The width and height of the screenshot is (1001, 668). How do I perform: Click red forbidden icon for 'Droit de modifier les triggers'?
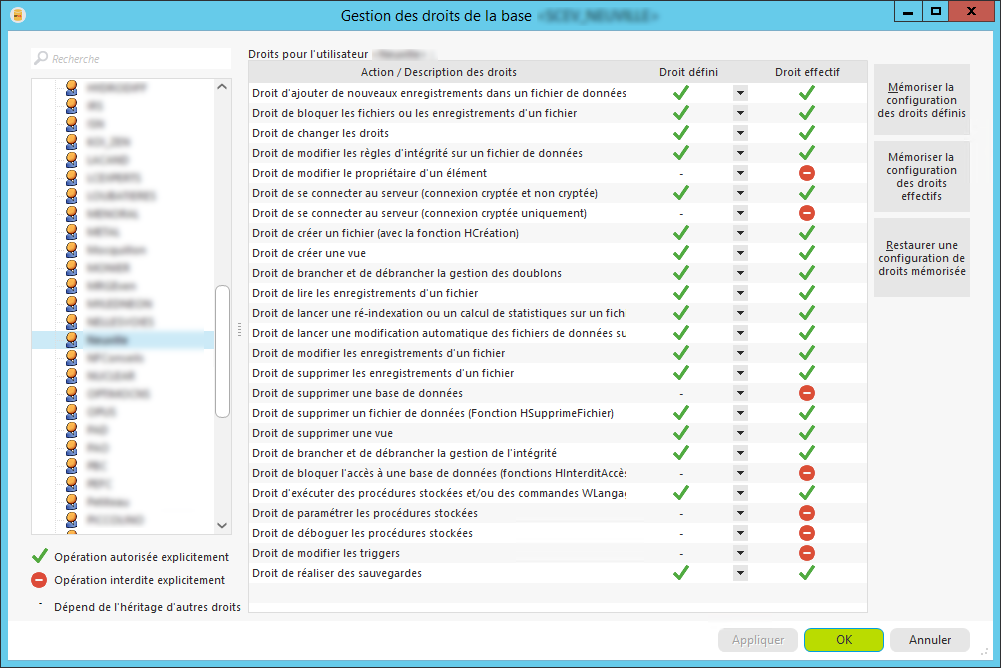[x=807, y=553]
